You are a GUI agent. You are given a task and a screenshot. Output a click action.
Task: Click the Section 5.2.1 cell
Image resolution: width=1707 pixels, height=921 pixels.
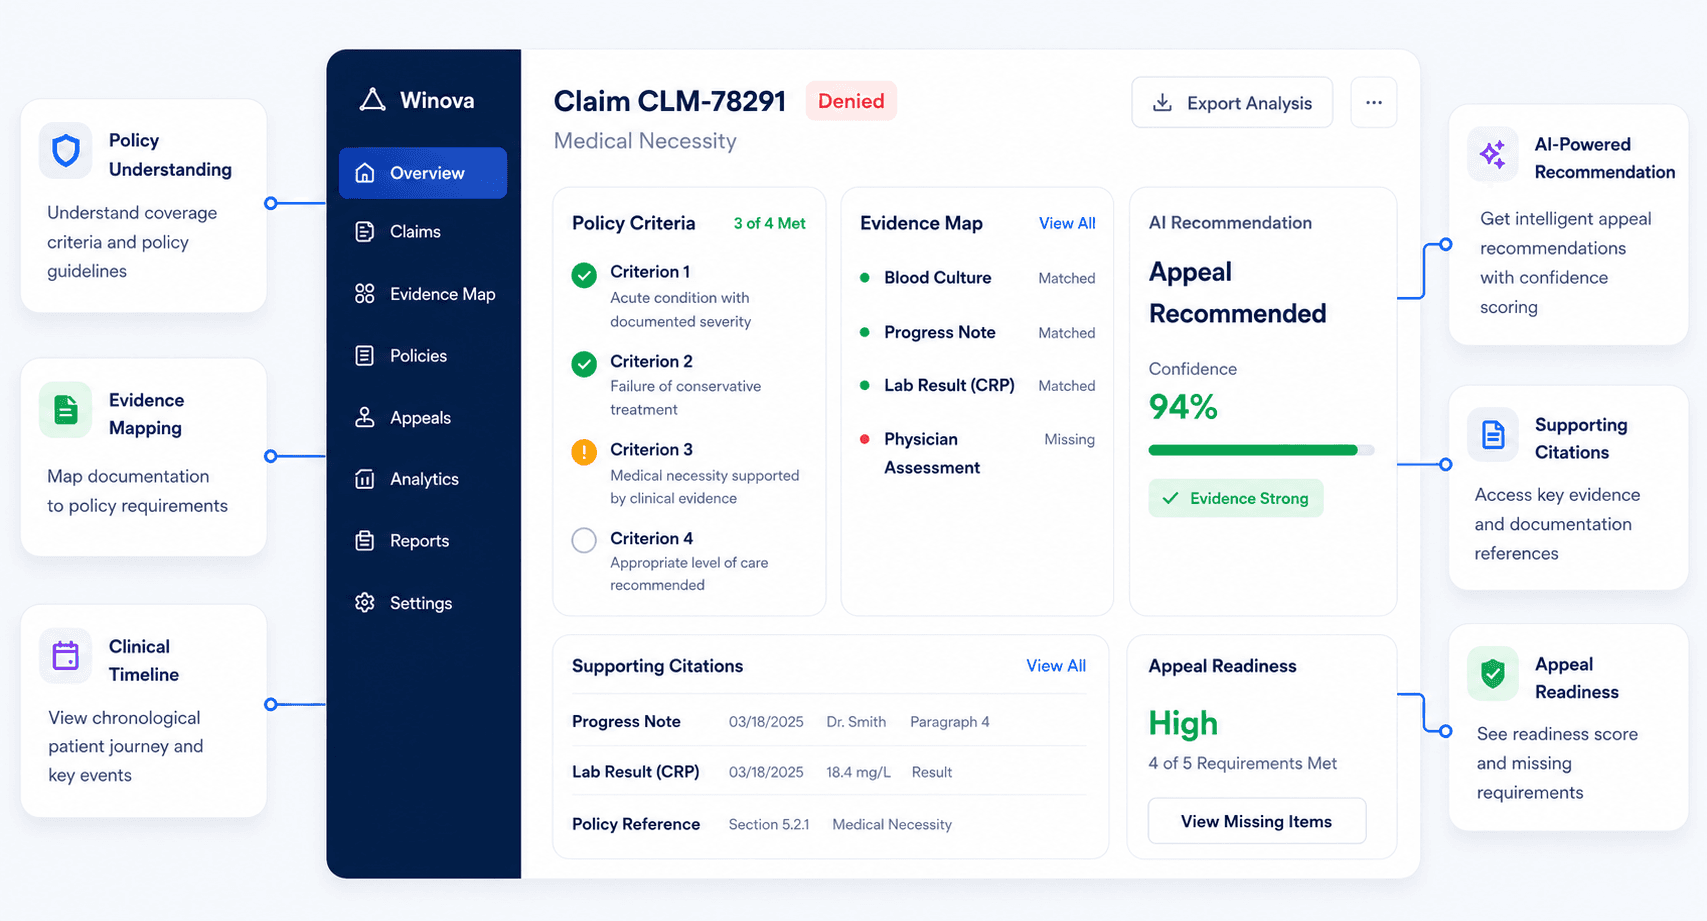[x=769, y=824]
